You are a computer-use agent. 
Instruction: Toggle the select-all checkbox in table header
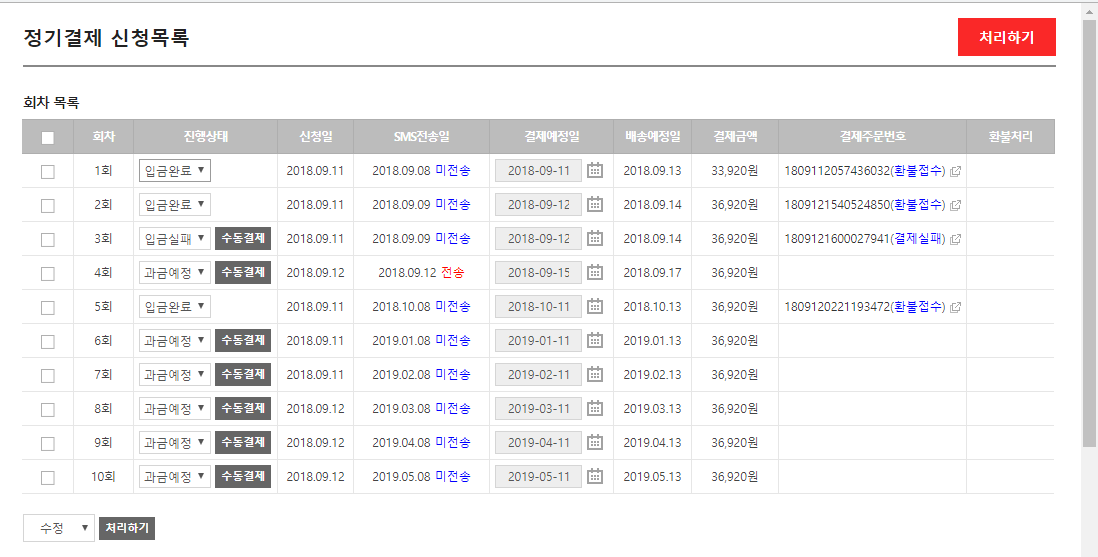48,138
